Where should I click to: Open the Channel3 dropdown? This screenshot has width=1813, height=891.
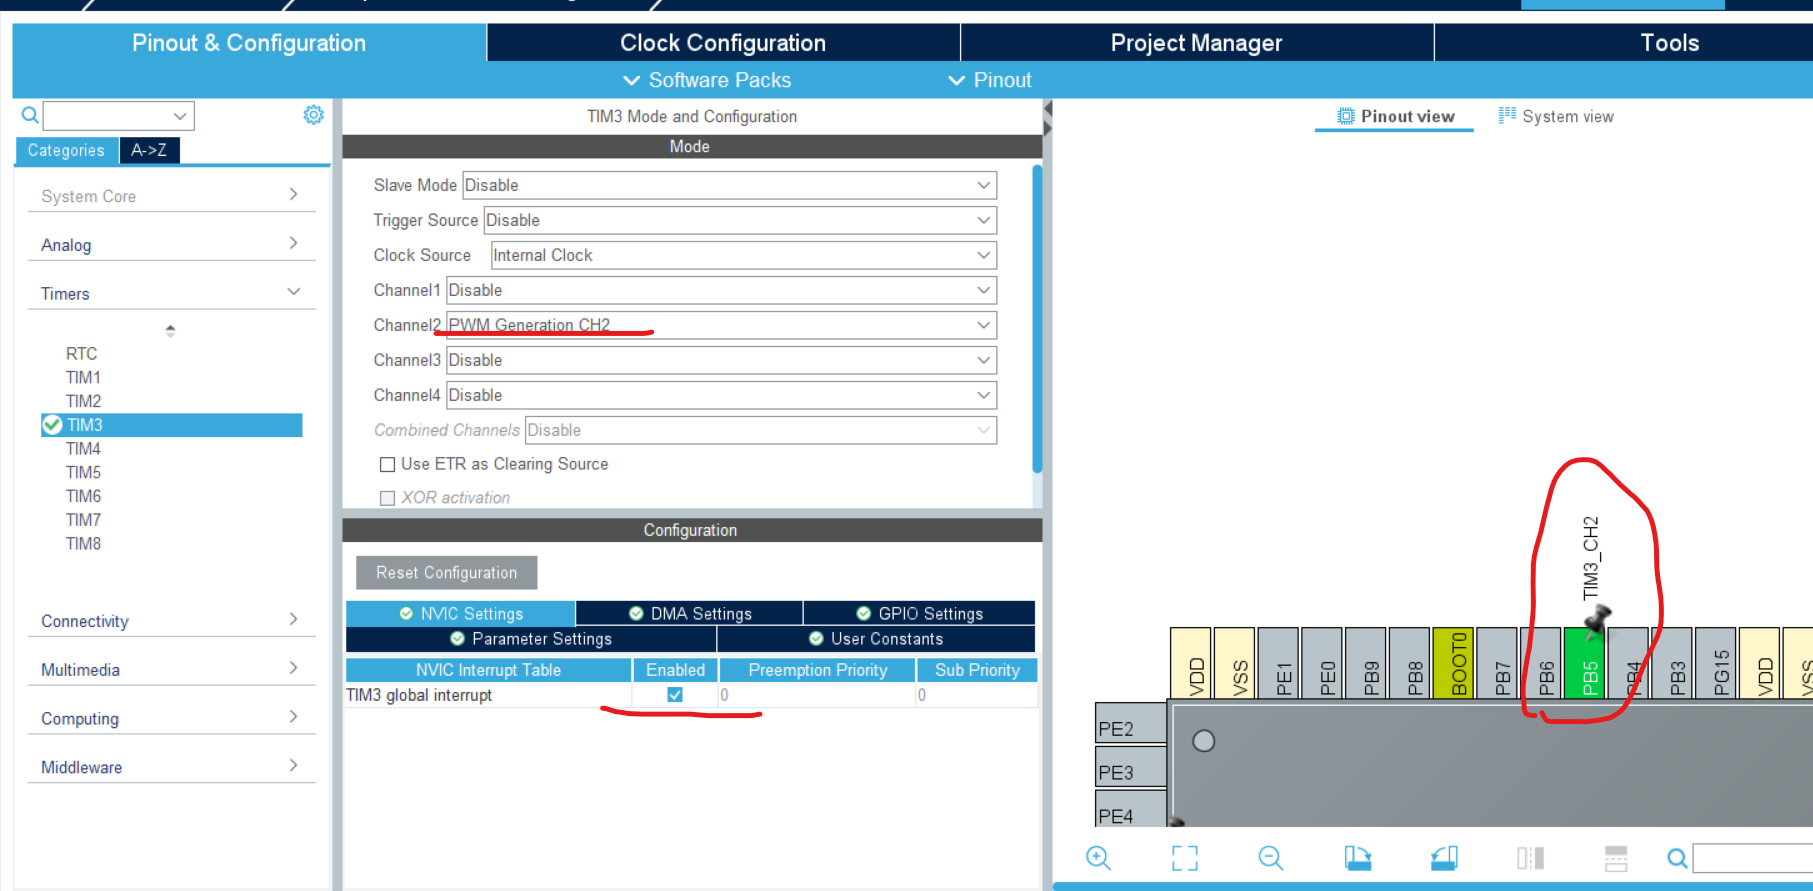721,360
